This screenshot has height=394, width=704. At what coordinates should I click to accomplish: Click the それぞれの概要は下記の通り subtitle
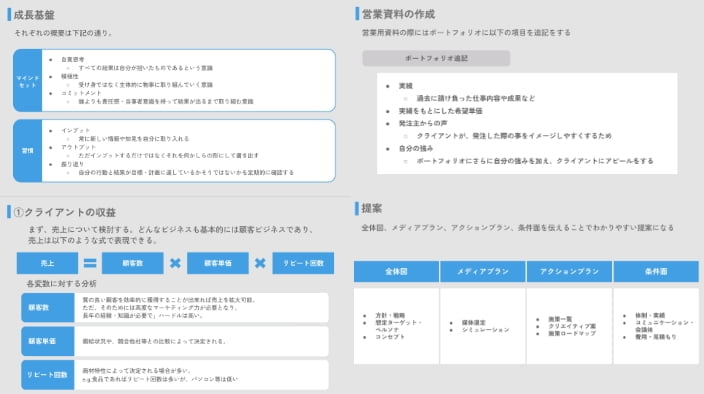point(63,33)
